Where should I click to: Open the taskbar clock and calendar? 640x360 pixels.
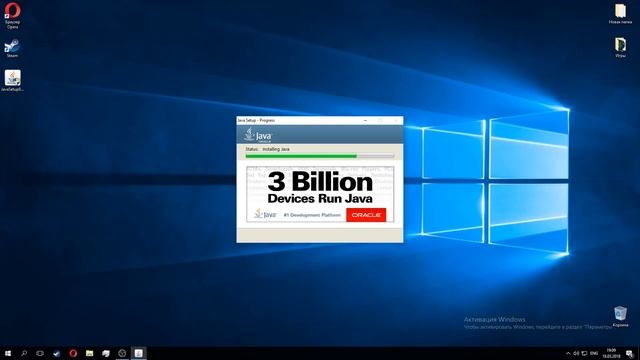pyautogui.click(x=611, y=353)
